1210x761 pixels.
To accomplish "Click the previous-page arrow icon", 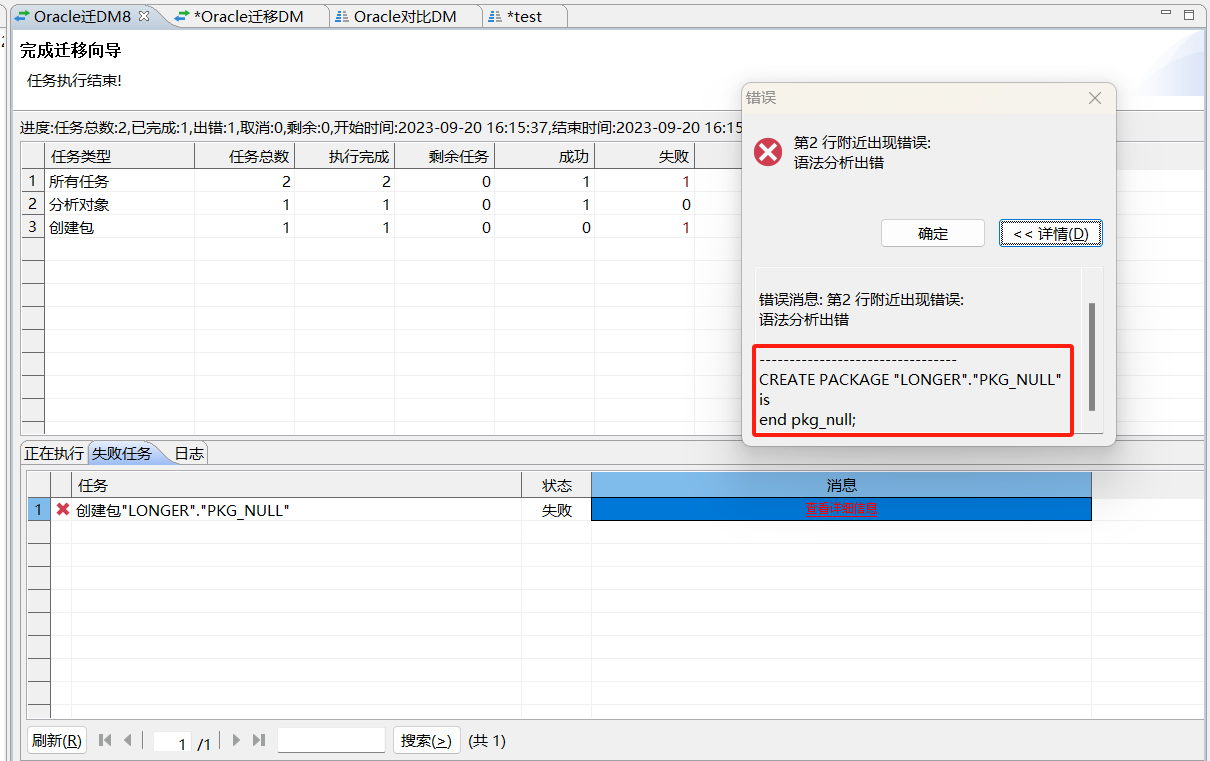I will pyautogui.click(x=128, y=740).
